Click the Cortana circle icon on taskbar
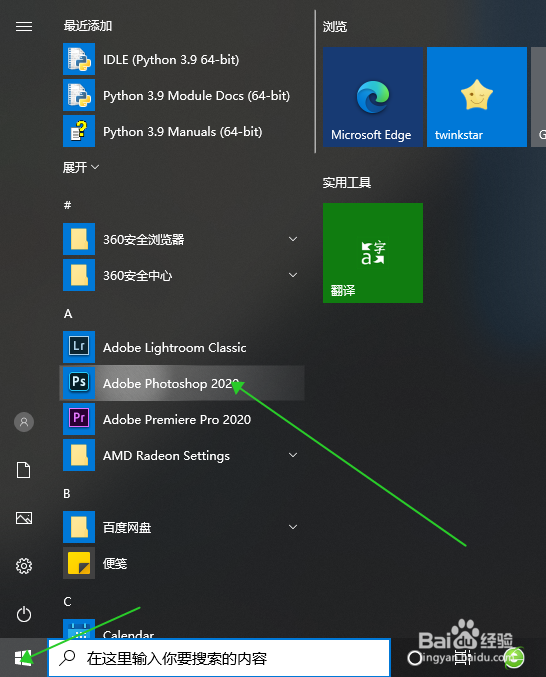 414,658
